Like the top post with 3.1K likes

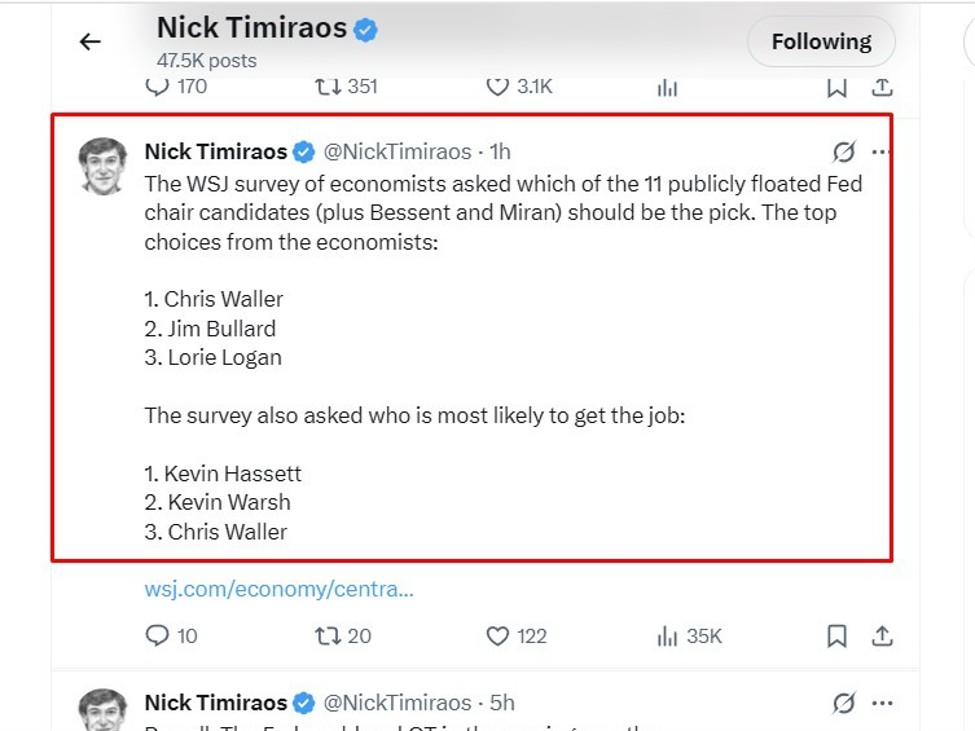coord(498,87)
